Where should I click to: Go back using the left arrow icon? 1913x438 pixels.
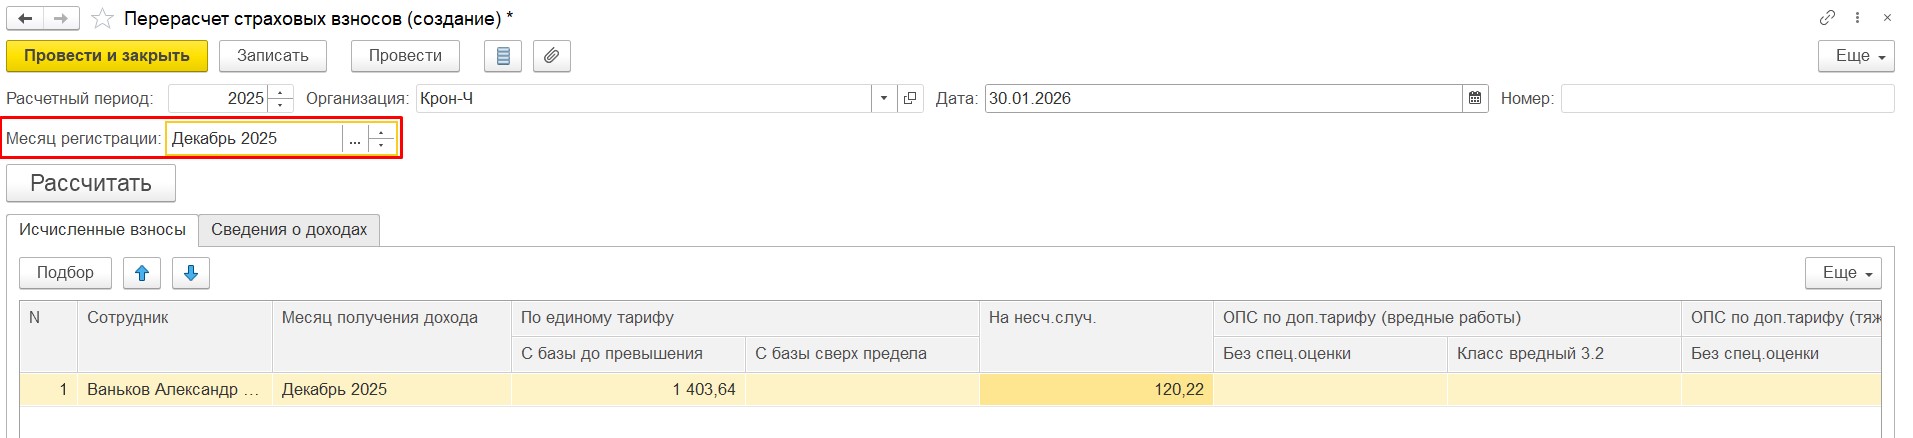tap(25, 18)
